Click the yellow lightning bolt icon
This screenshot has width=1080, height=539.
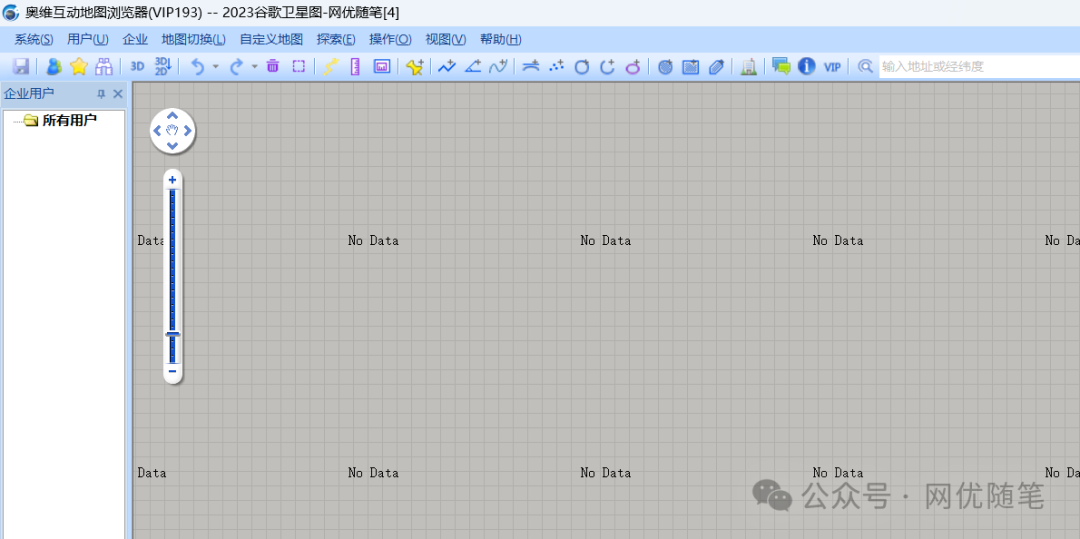click(x=331, y=66)
